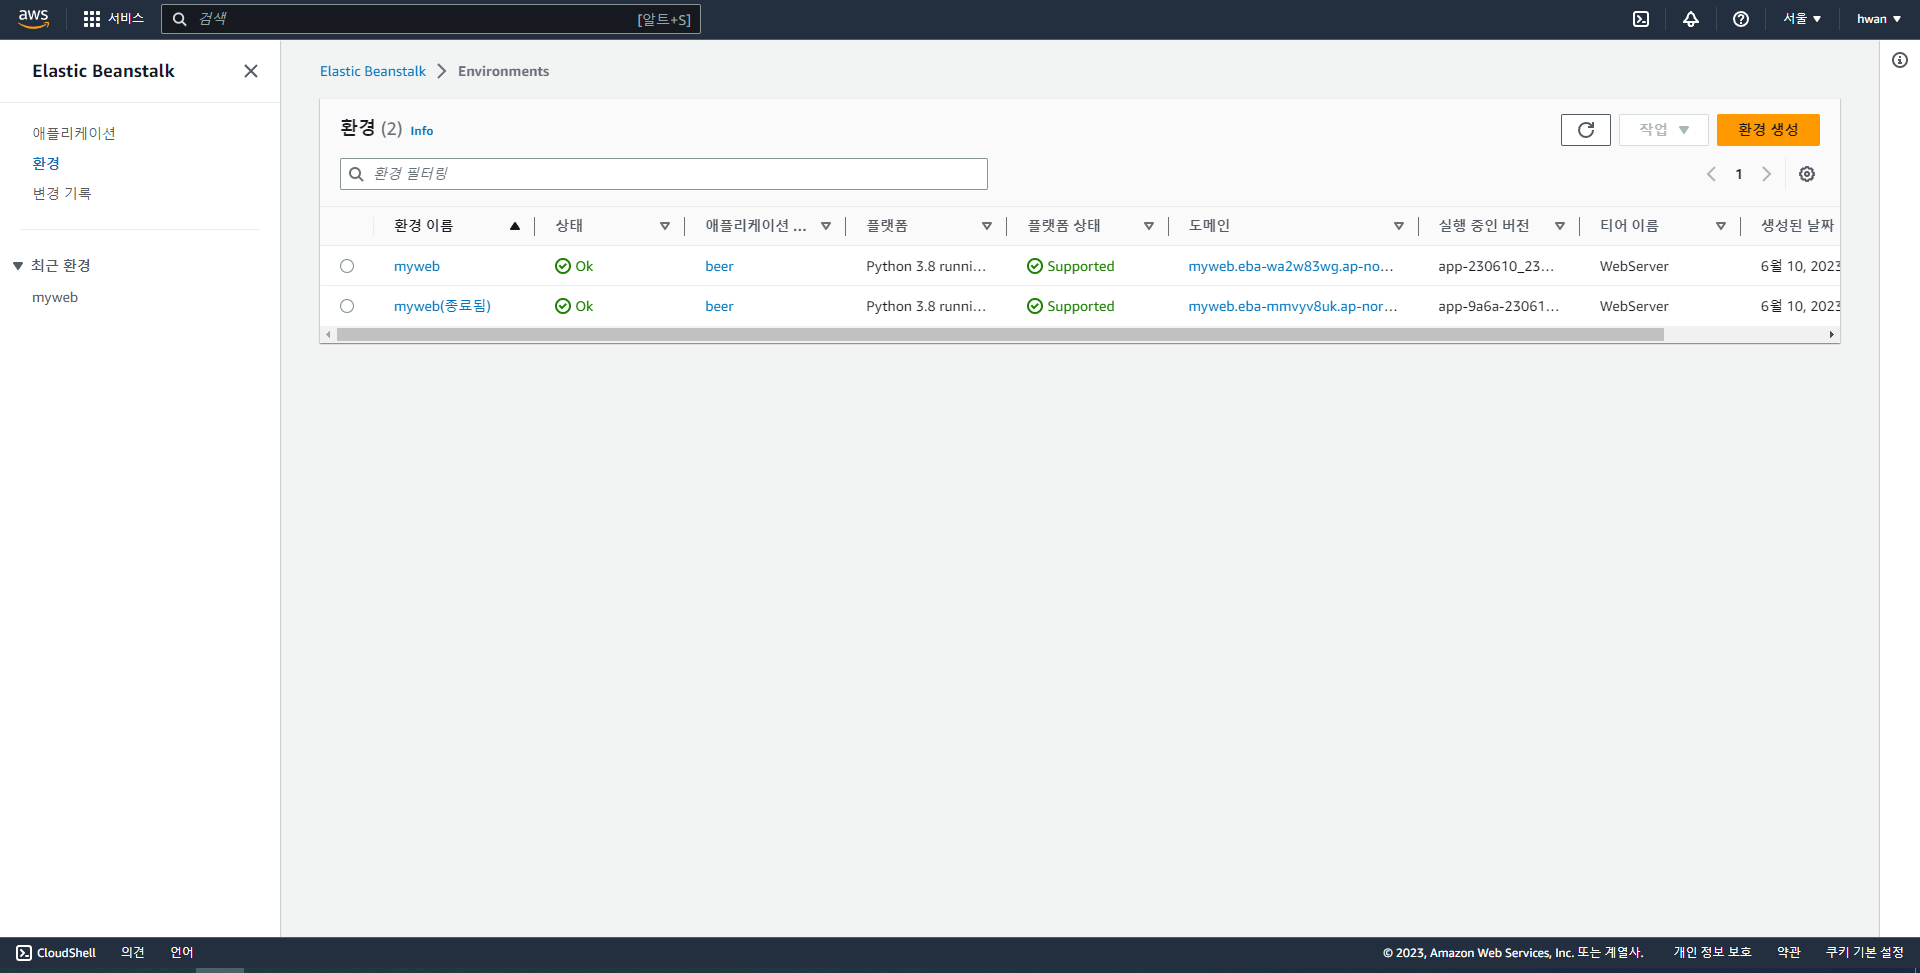
Task: Open the notifications bell
Action: tap(1691, 19)
